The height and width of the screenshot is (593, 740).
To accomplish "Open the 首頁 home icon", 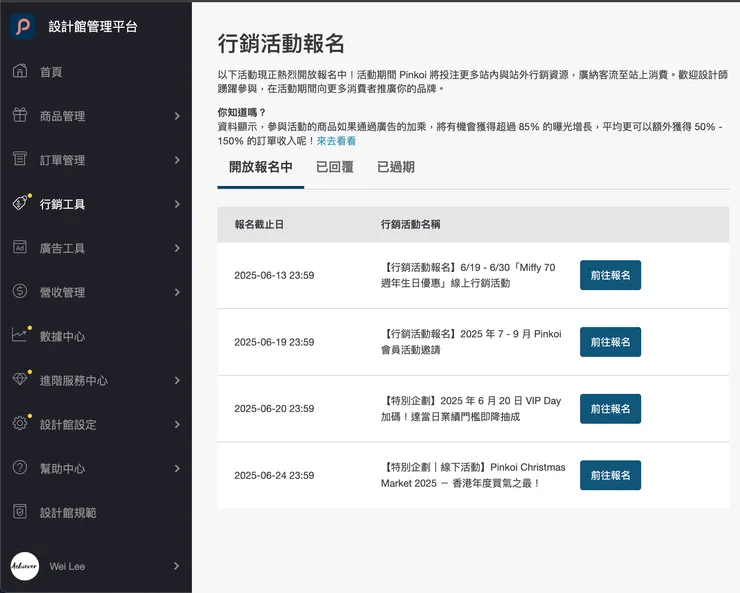I will (x=20, y=71).
